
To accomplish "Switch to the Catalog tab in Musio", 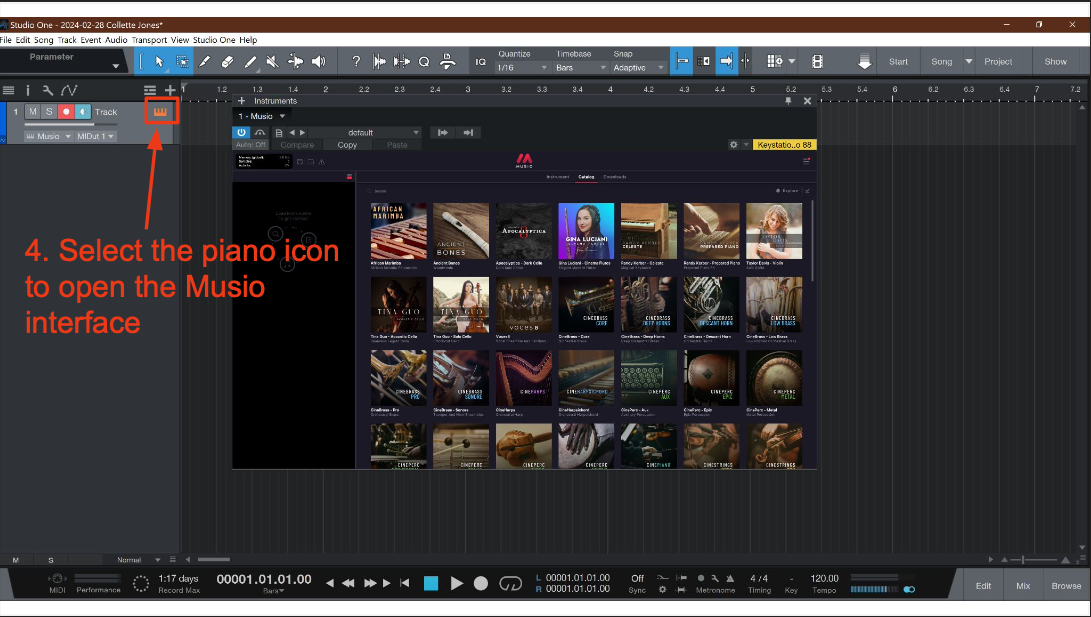I will click(586, 177).
